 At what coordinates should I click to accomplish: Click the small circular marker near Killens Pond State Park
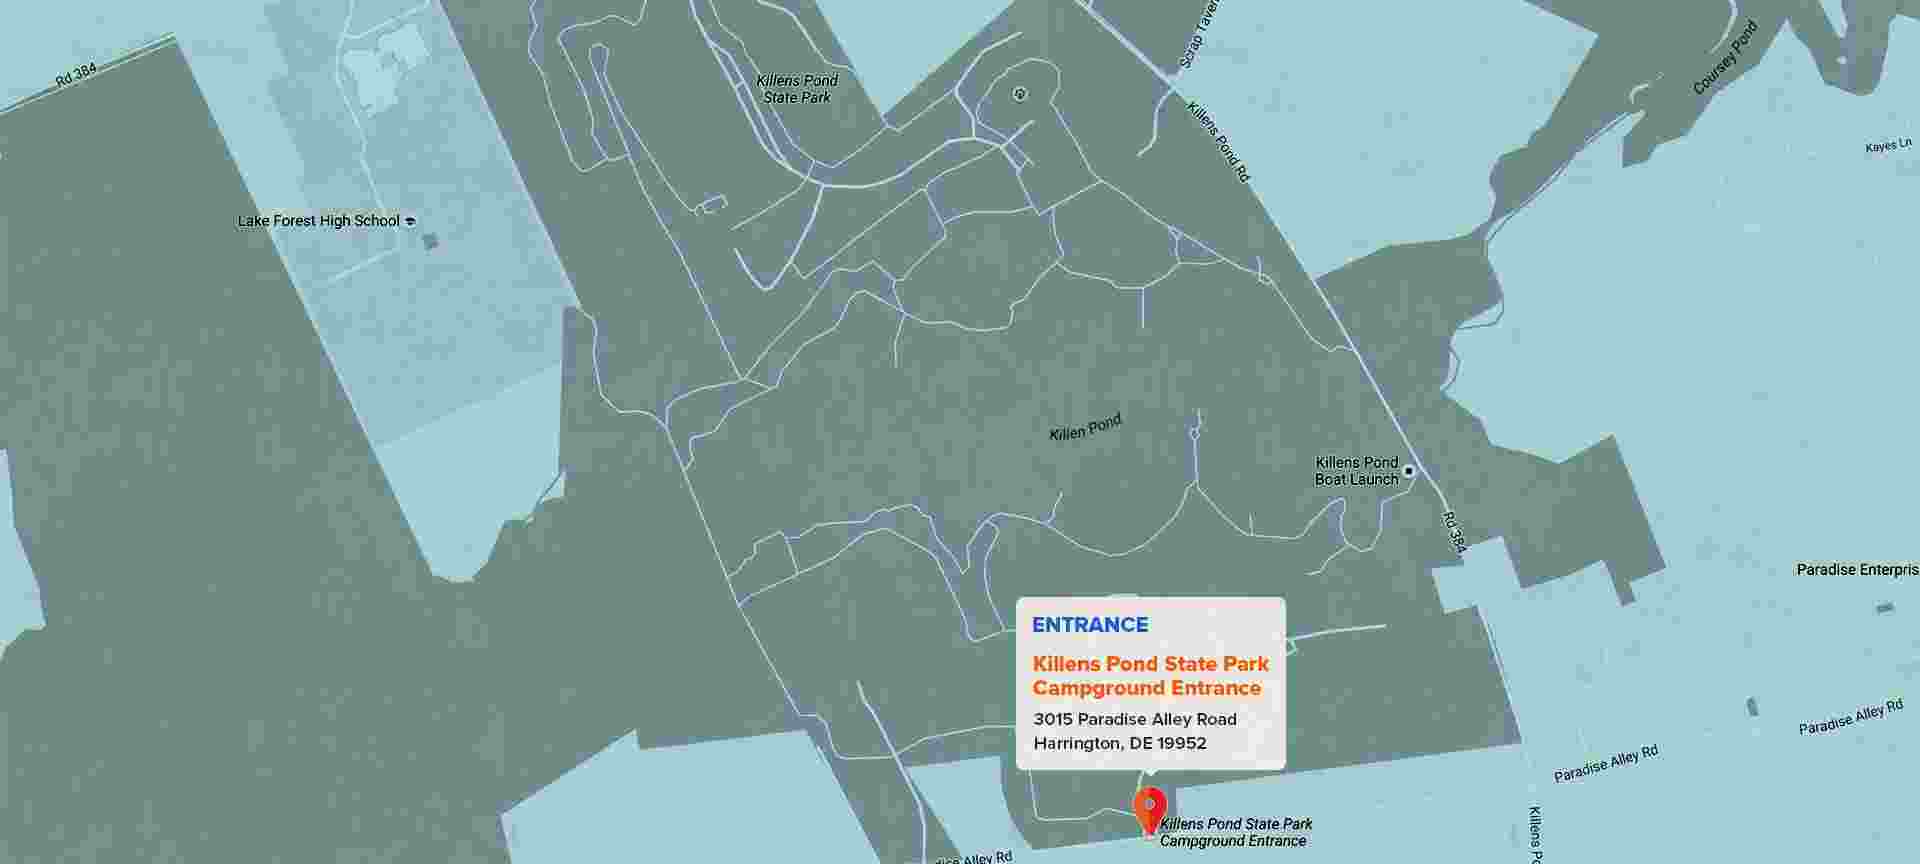(1019, 94)
